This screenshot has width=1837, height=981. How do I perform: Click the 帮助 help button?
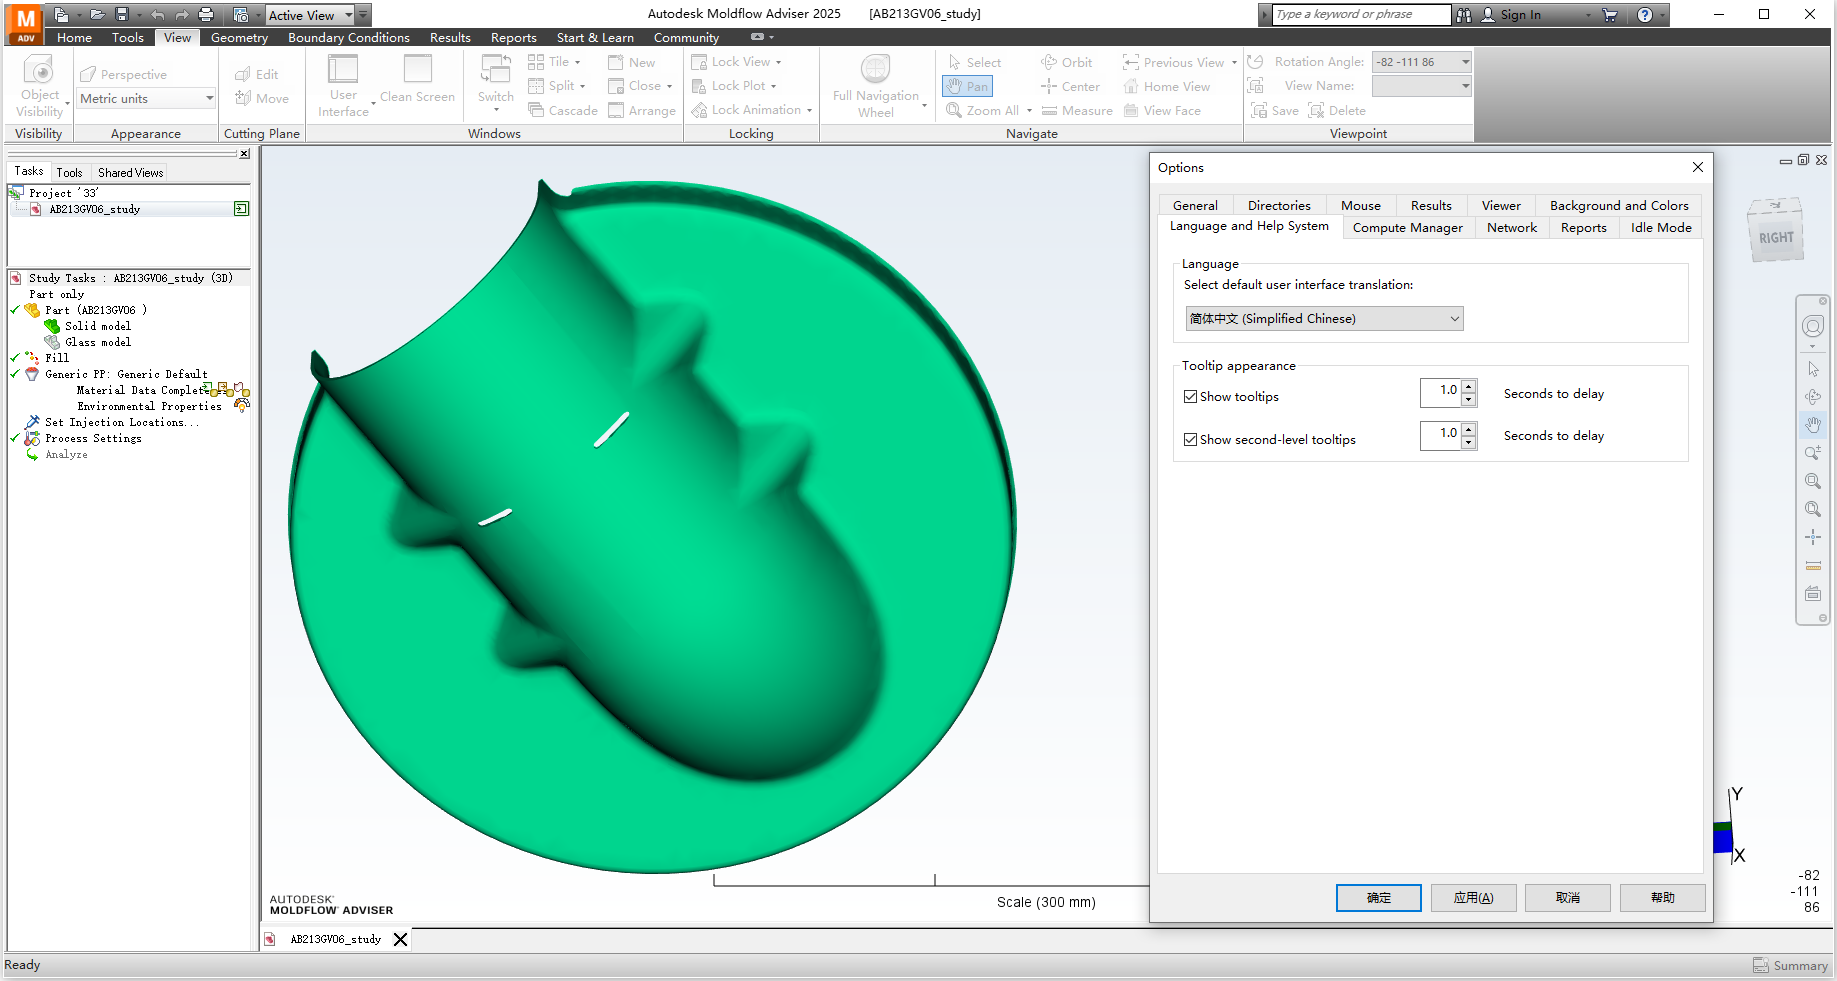1662,898
